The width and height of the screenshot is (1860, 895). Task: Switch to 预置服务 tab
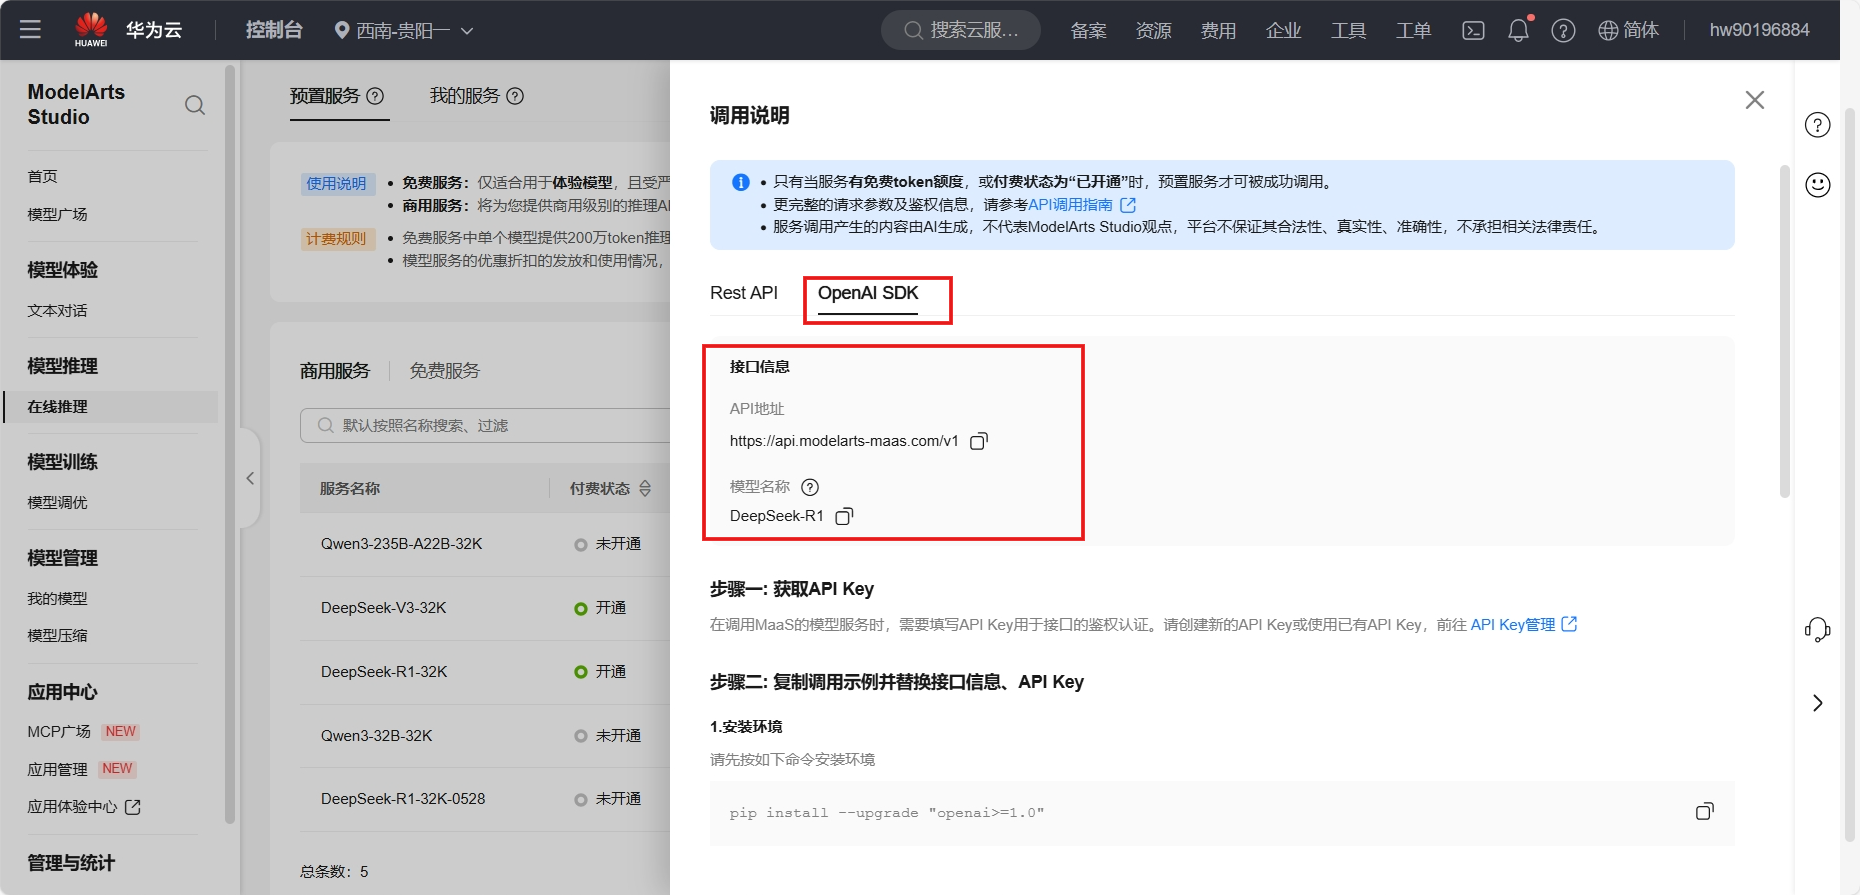325,96
